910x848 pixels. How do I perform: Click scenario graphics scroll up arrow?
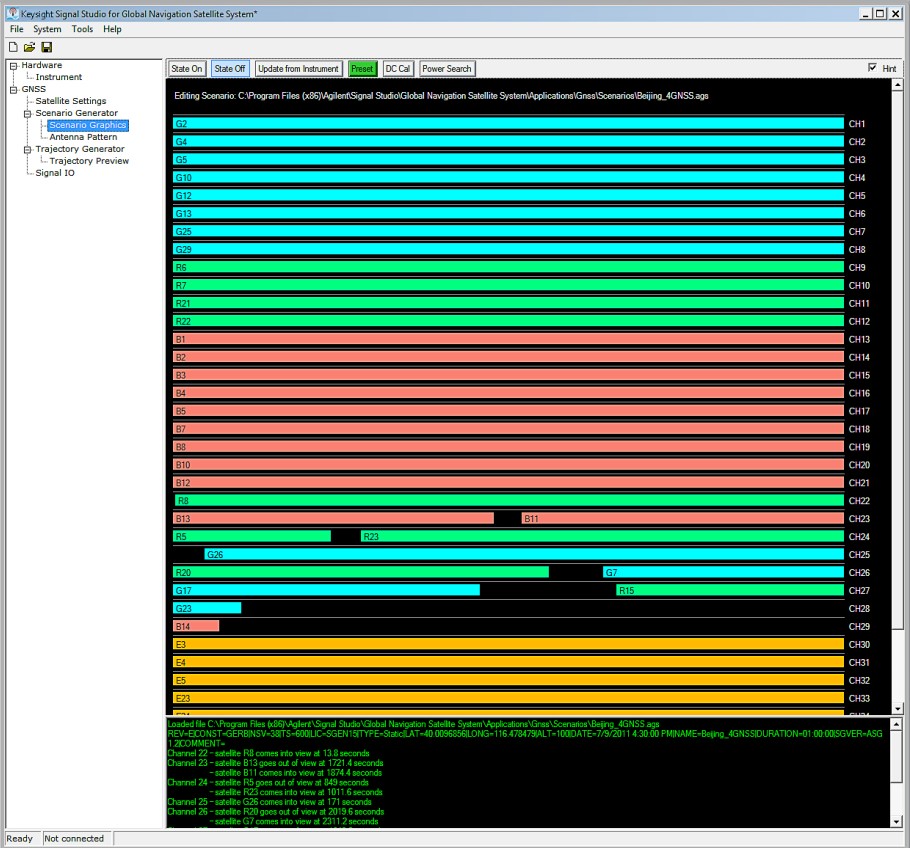(x=898, y=85)
